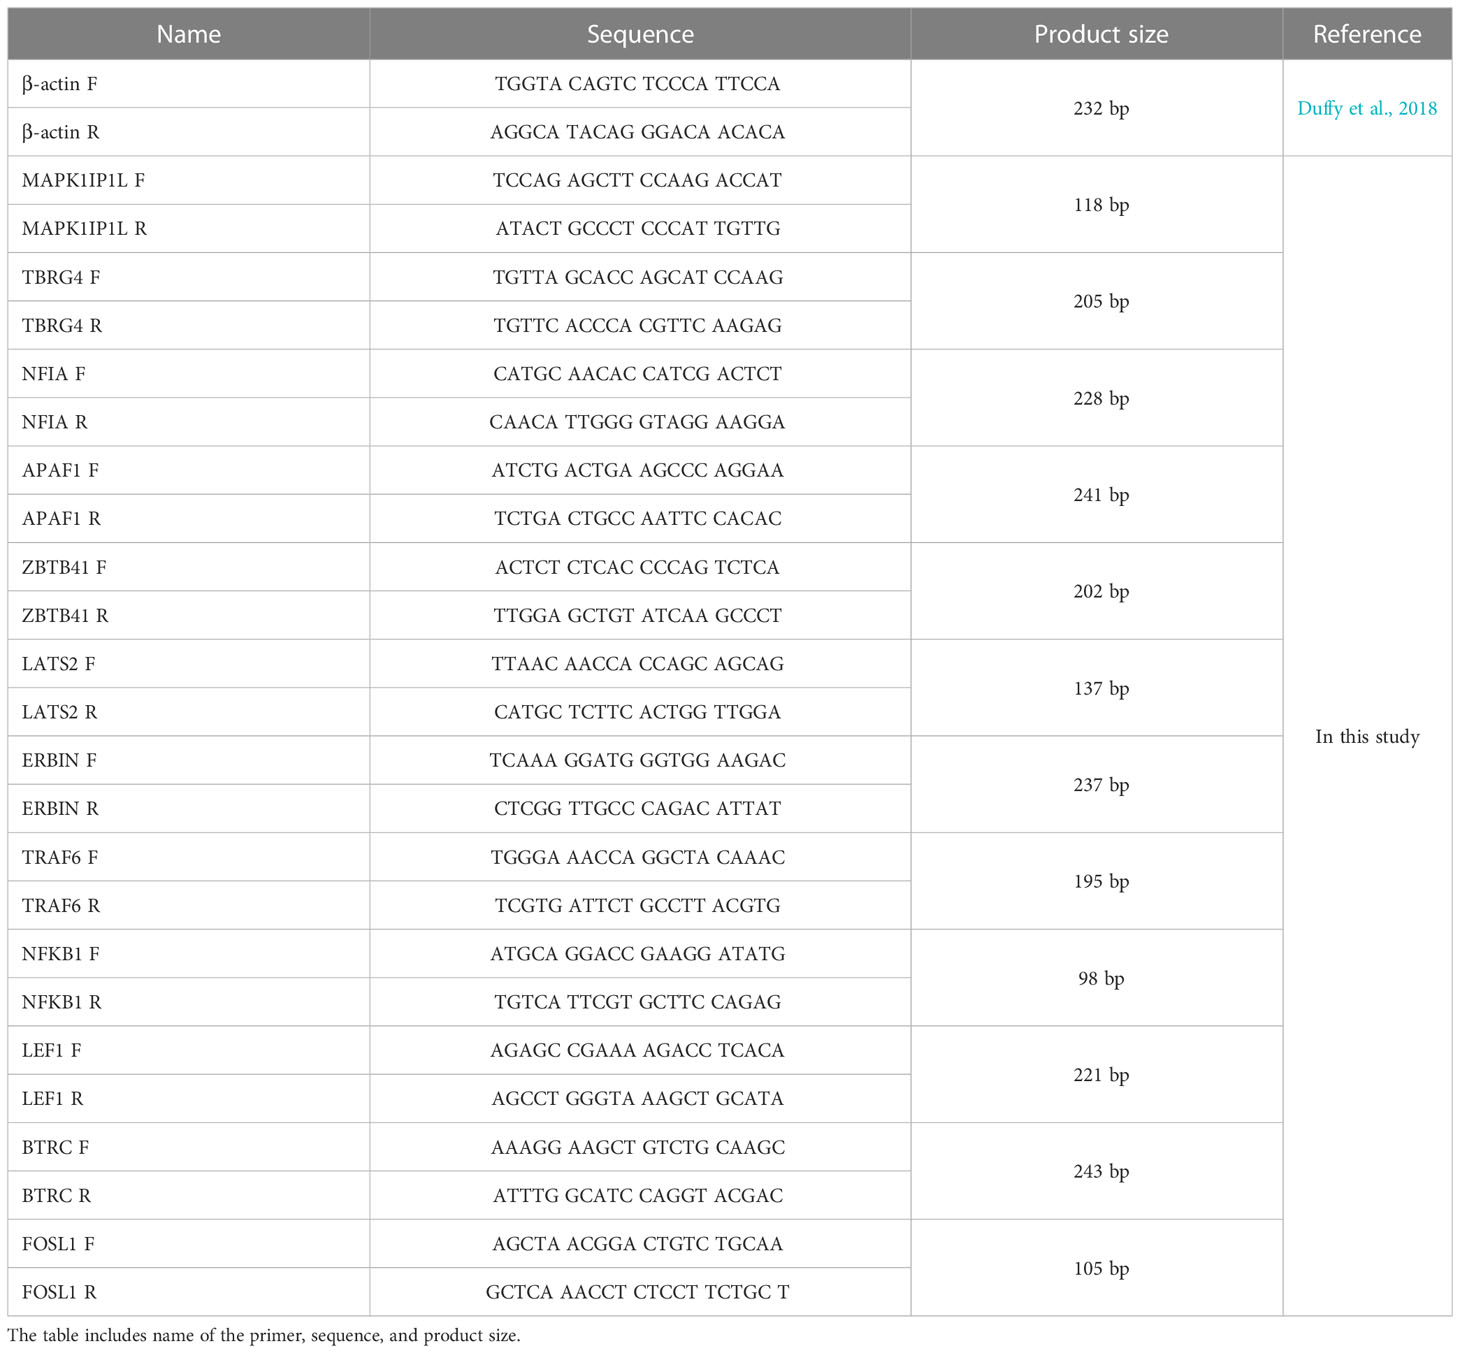Viewport: 1460px width, 1353px height.
Task: Select sequence AGCCT GGGTA AAGCT GCATA
Action: click(638, 1098)
